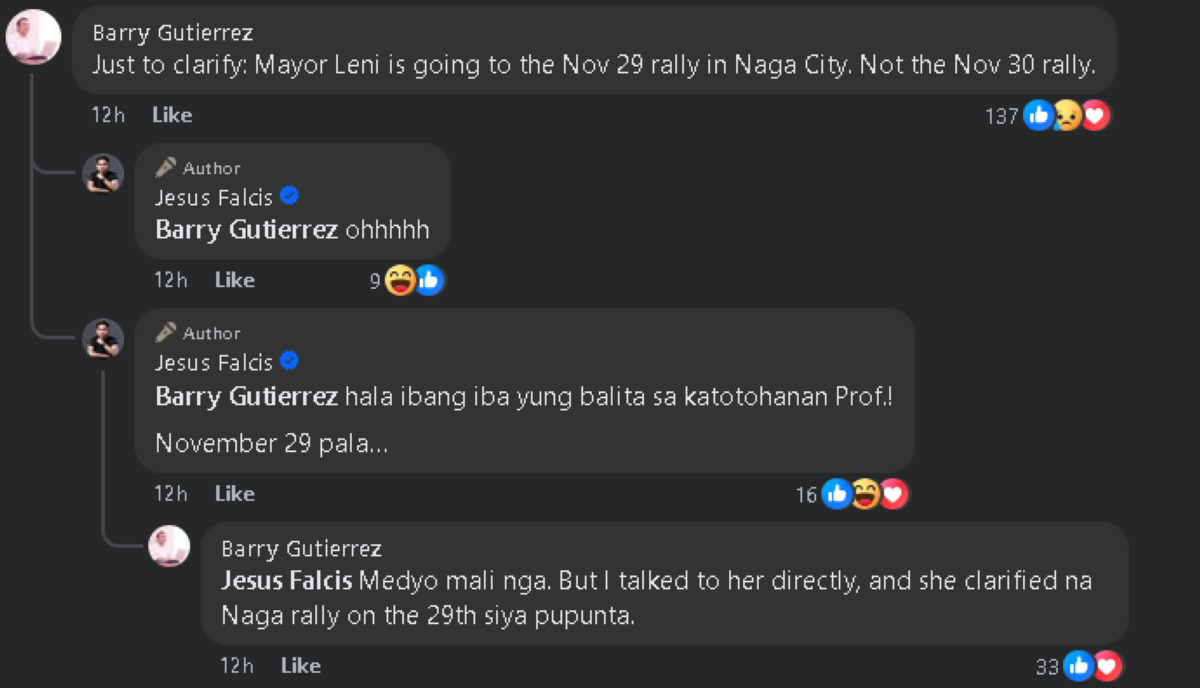Viewport: 1200px width, 688px height.
Task: Like Barry Gutierrez's 'Just to clarify' comment
Action: [172, 115]
